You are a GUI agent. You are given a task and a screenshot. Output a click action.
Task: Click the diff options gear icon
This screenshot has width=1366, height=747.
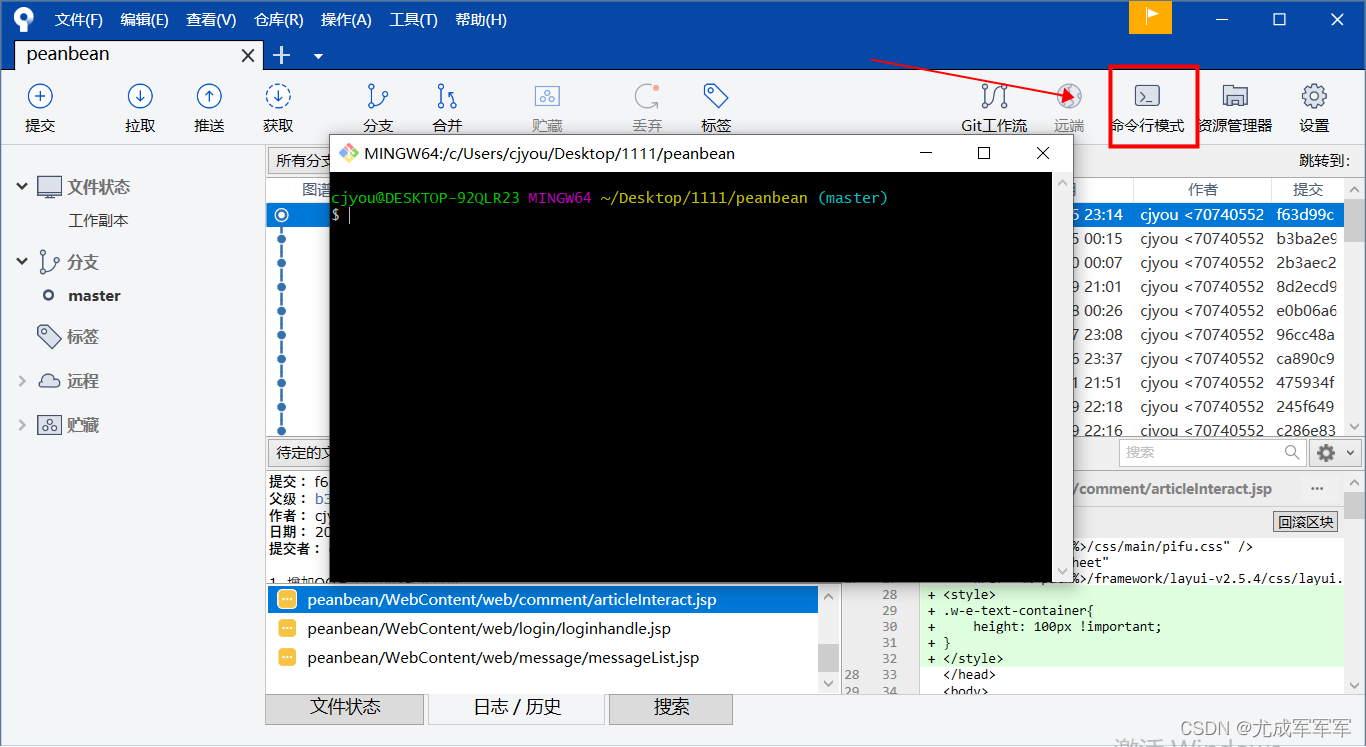point(1326,453)
